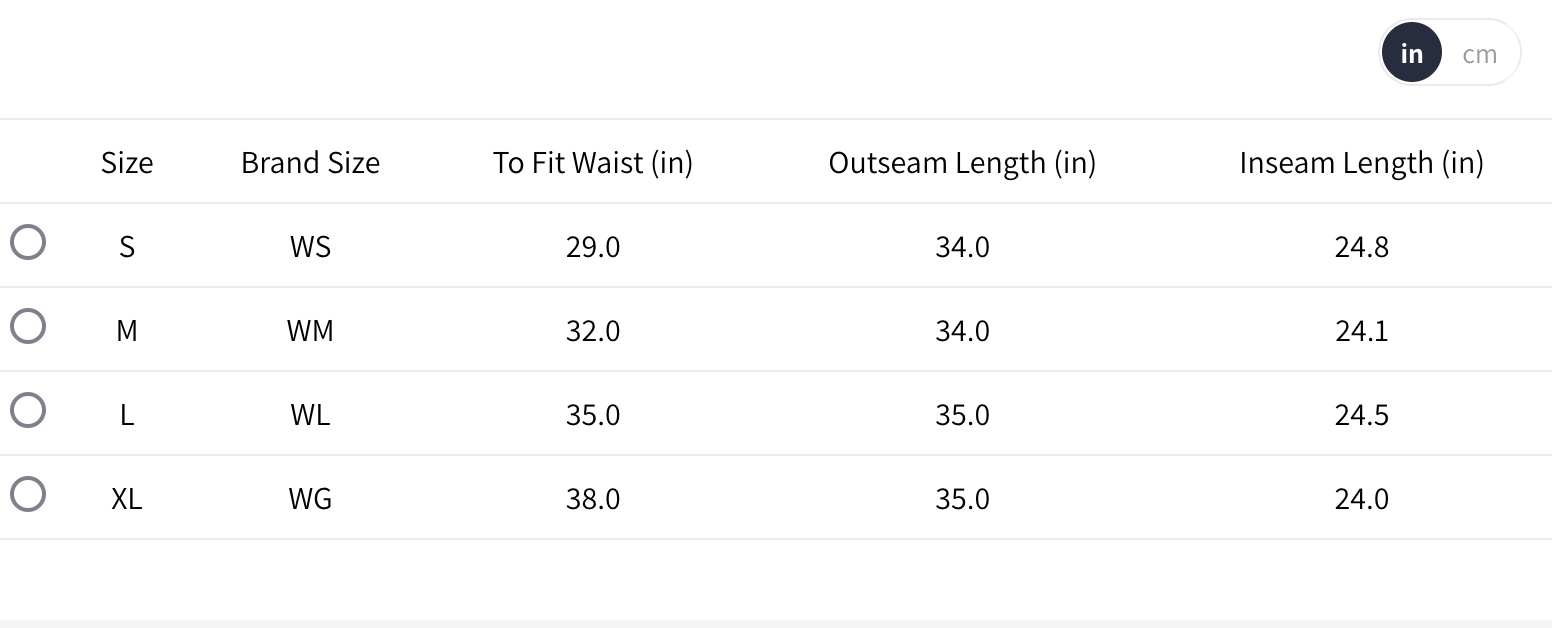1552x628 pixels.
Task: Click the WS brand size cell
Action: (x=310, y=246)
